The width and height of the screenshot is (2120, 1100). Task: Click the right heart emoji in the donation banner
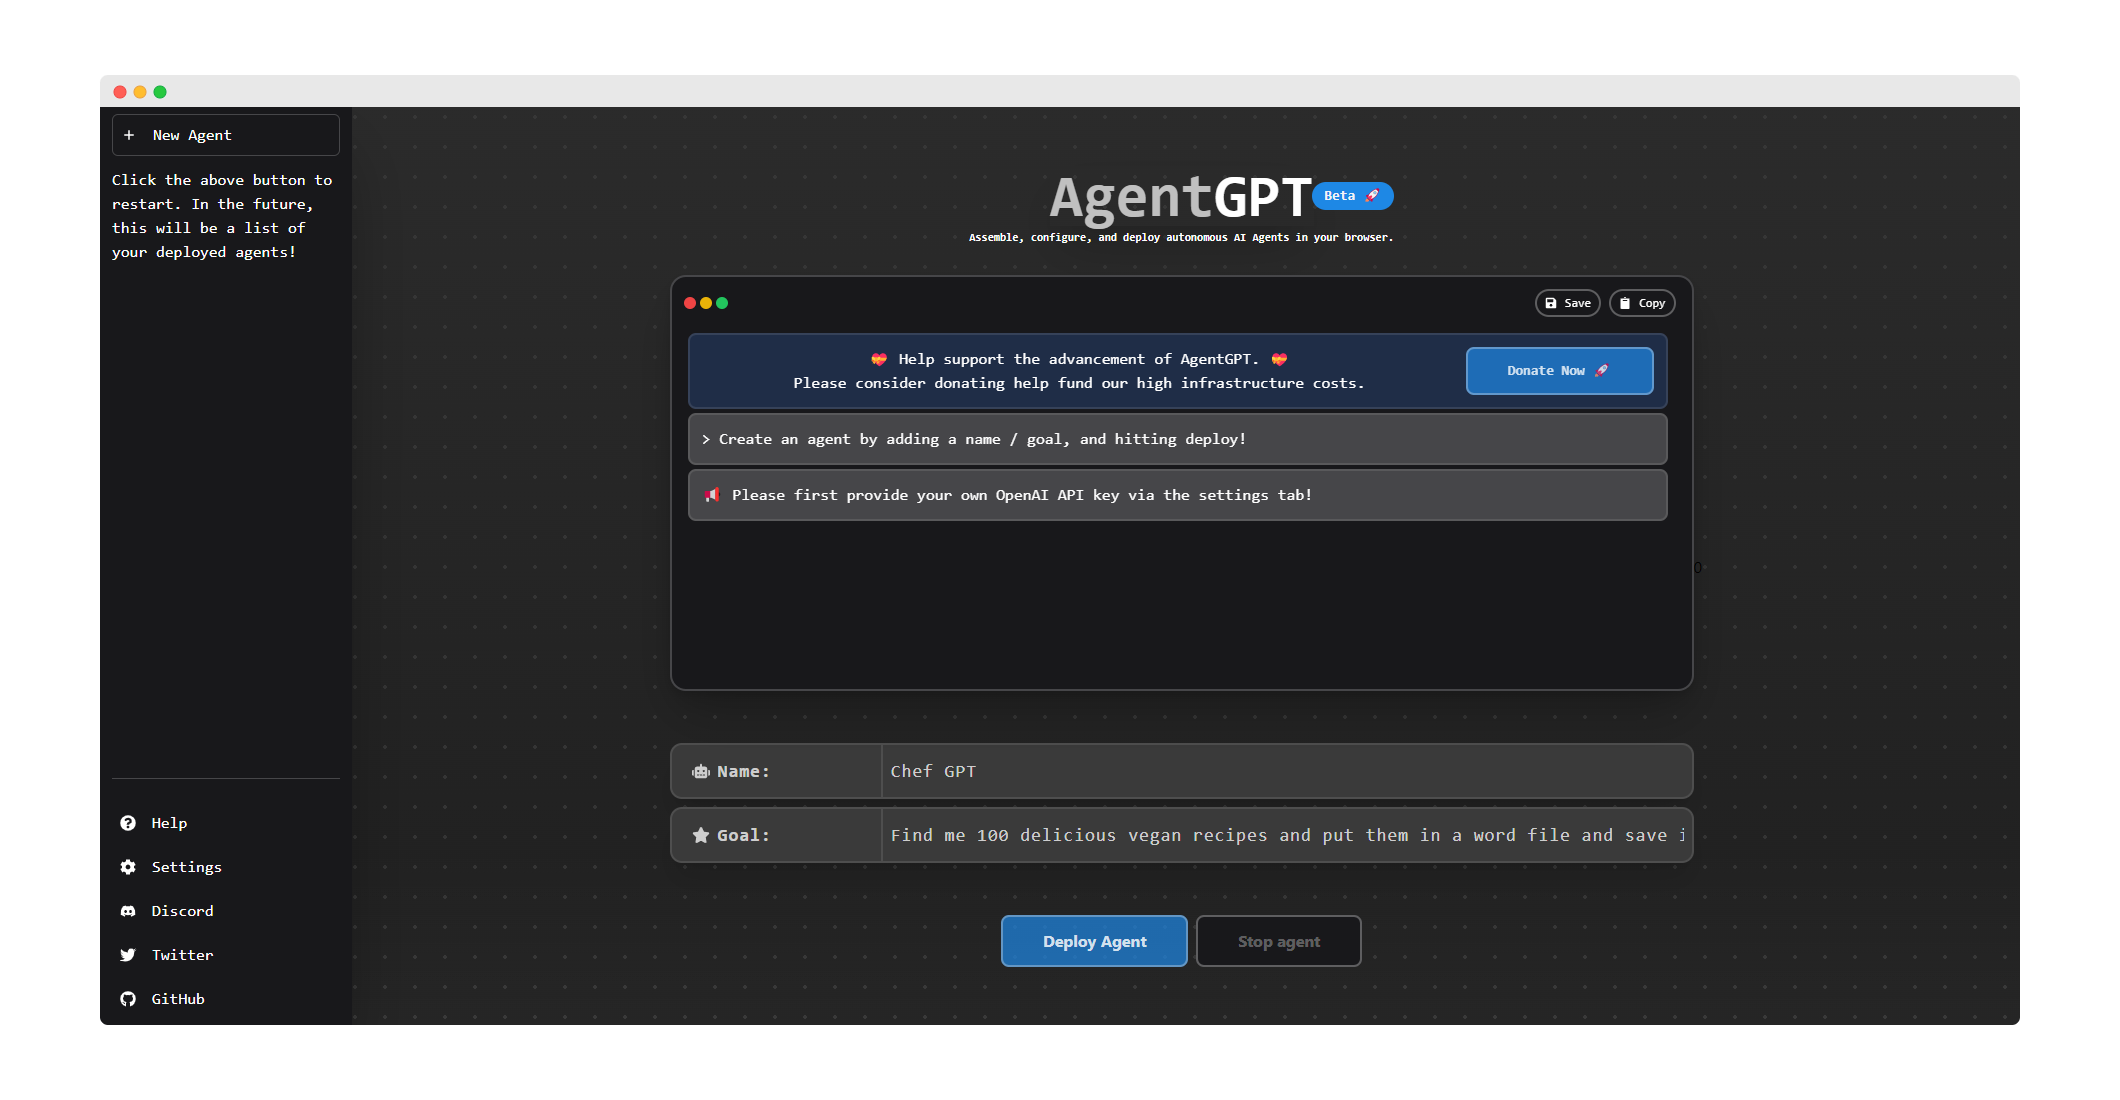[x=1279, y=359]
